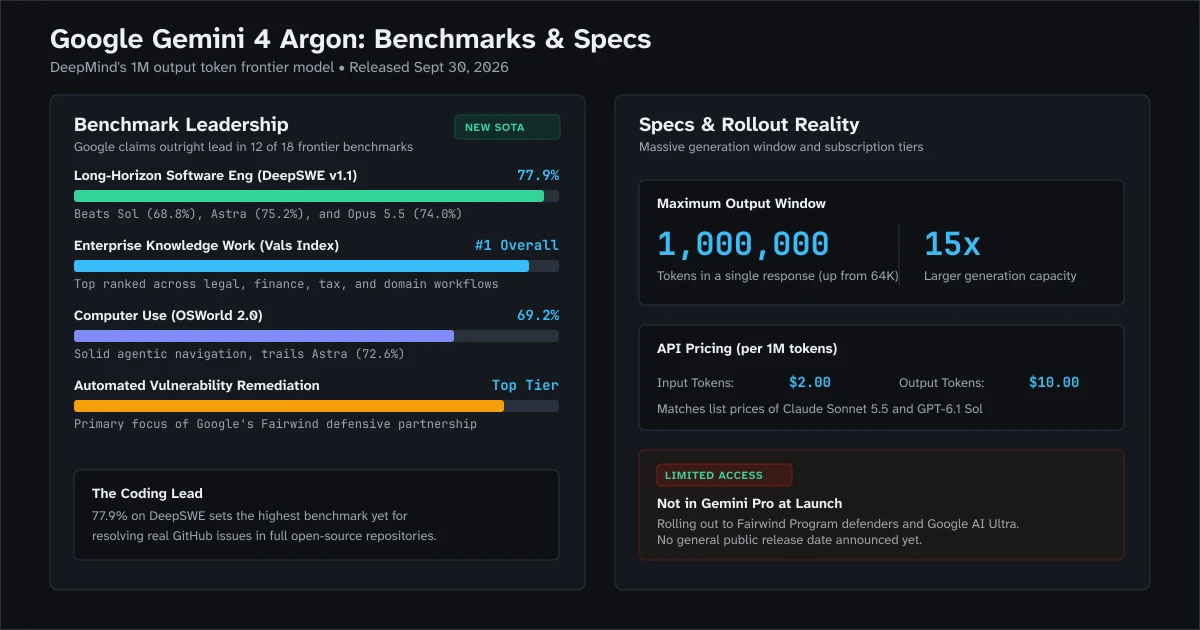Click the 'Long-Horizon Software Eng (DeepSWE v1.1)' label
The width and height of the screenshot is (1200, 630).
tap(215, 175)
